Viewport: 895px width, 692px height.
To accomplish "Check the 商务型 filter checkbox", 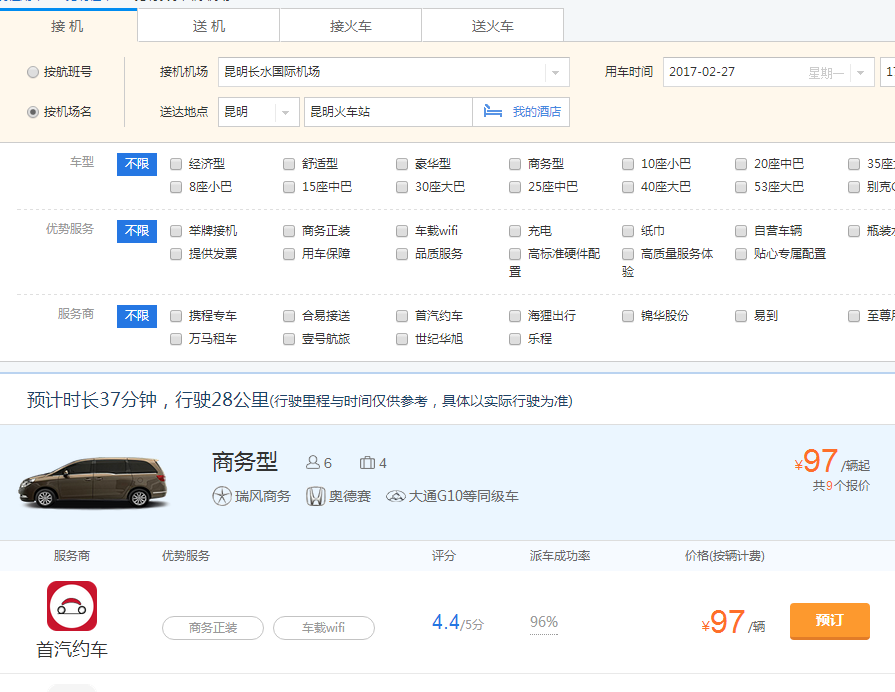I will (515, 164).
